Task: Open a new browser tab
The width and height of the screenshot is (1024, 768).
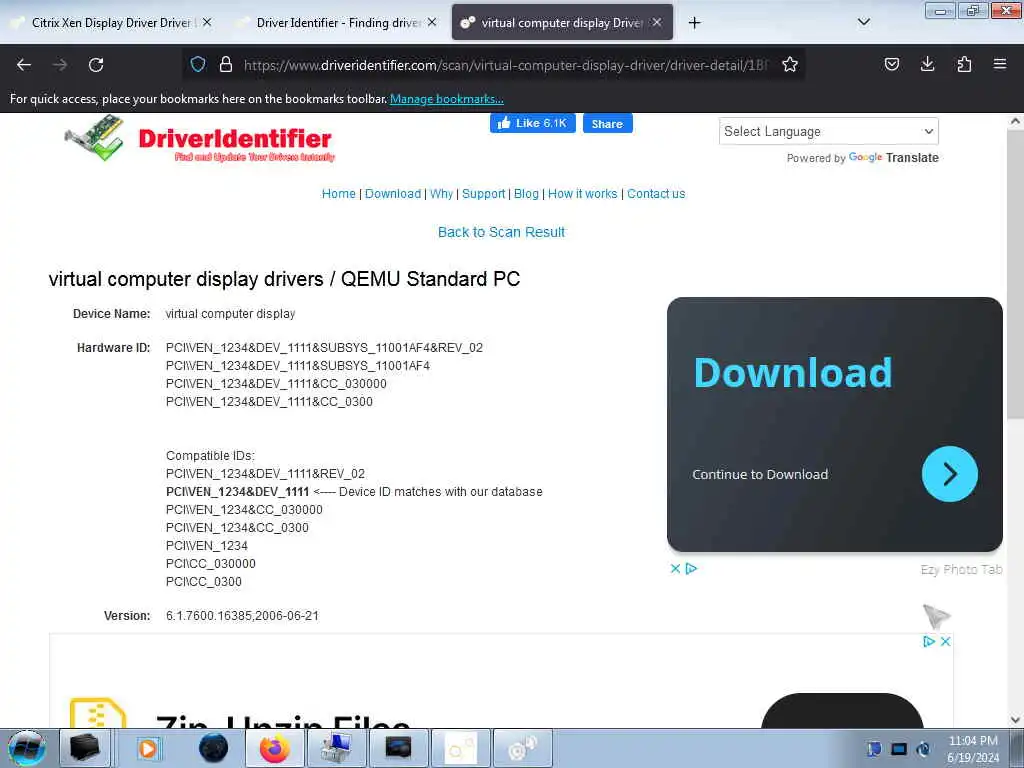Action: tap(694, 23)
